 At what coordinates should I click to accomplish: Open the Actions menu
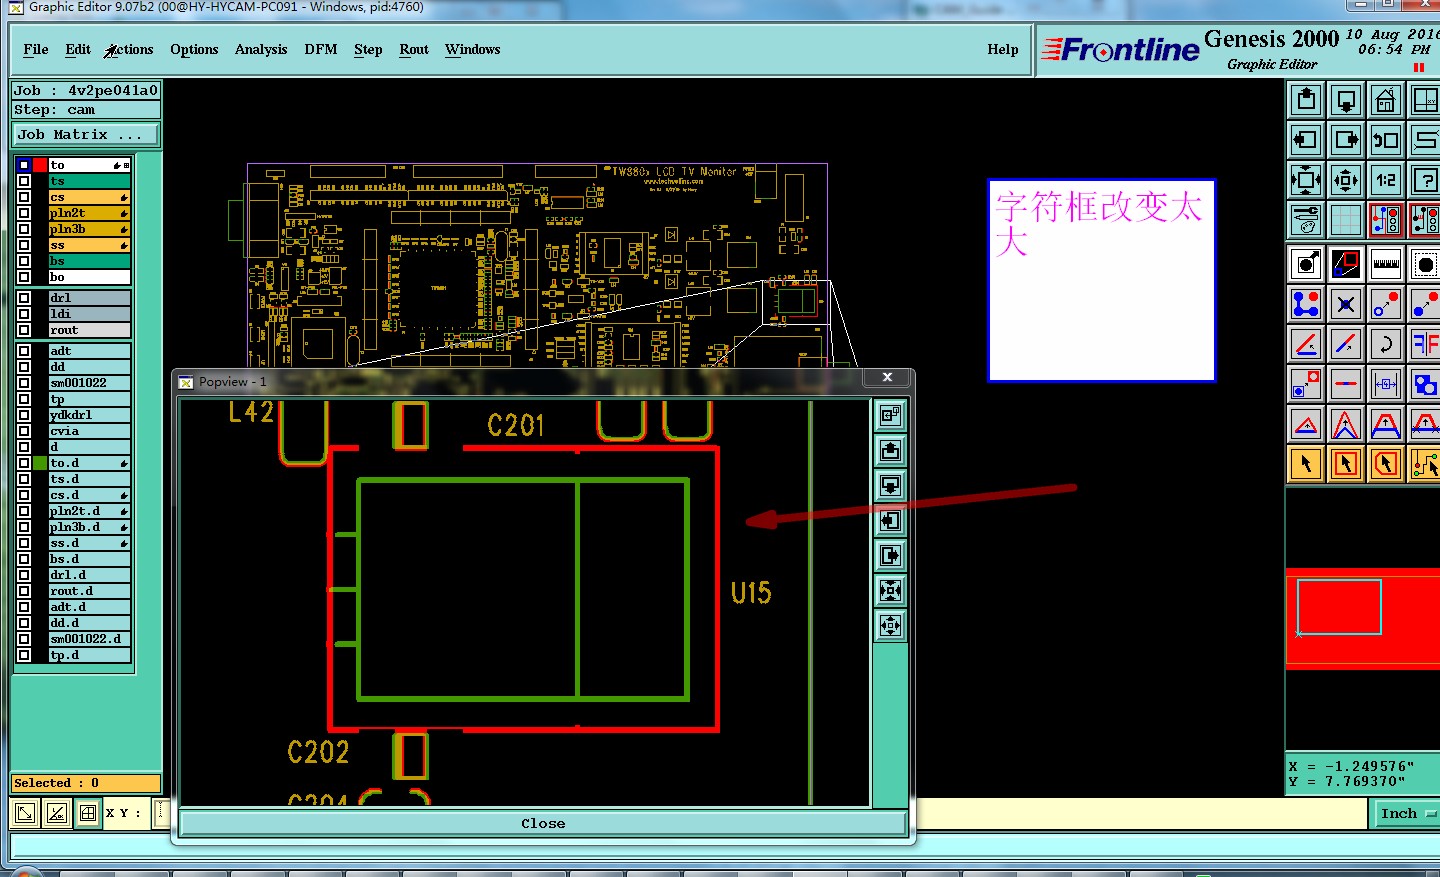click(x=130, y=50)
